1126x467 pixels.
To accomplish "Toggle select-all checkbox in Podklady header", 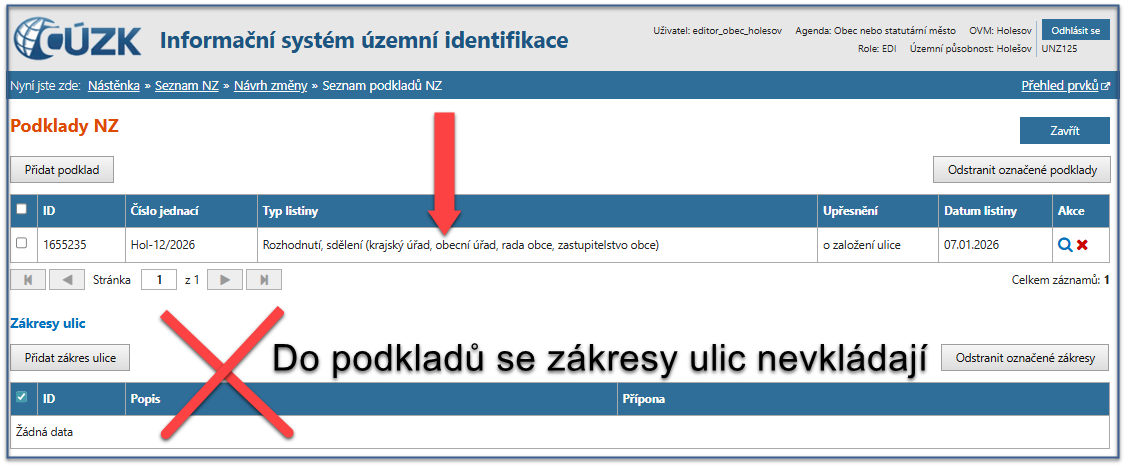I will point(22,210).
